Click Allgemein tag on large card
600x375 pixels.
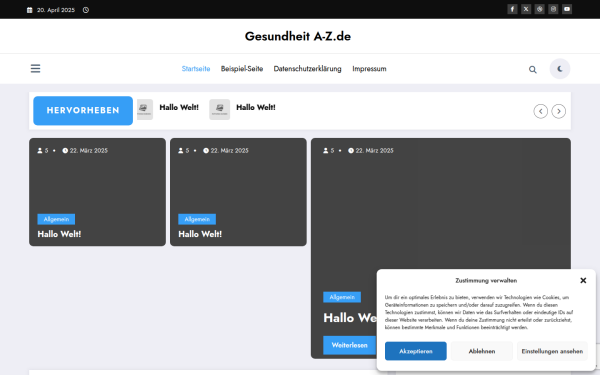coord(342,297)
